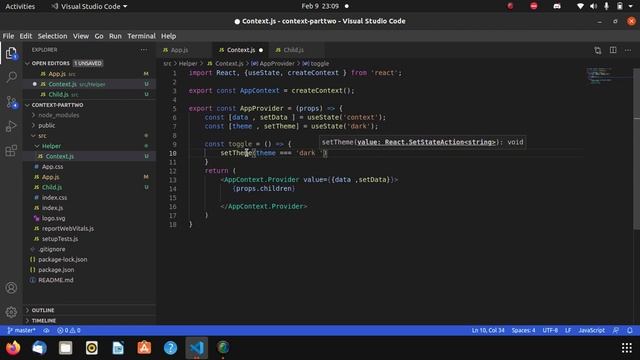
Task: Expand the node_modules folder
Action: (x=58, y=115)
